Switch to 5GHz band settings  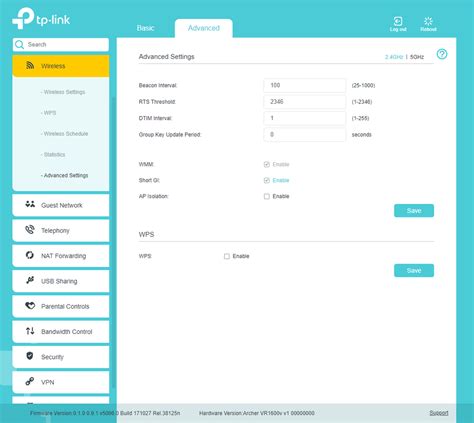tap(417, 57)
